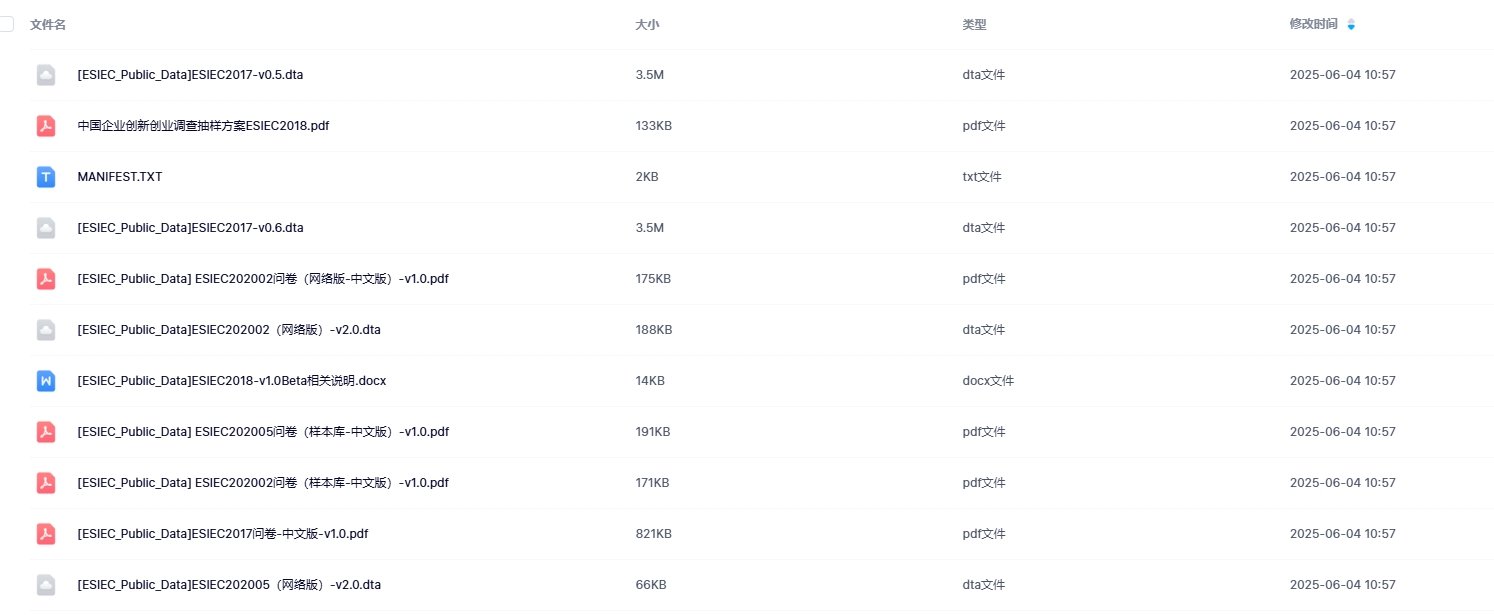Click the PDF icon for ESIEC2017问卷 file
This screenshot has height=615, width=1494.
click(46, 534)
